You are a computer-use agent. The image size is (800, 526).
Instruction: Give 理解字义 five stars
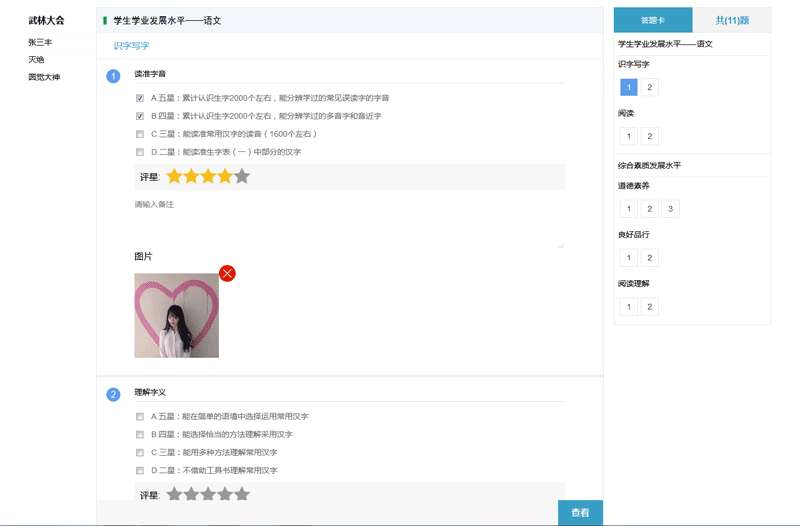[241, 494]
